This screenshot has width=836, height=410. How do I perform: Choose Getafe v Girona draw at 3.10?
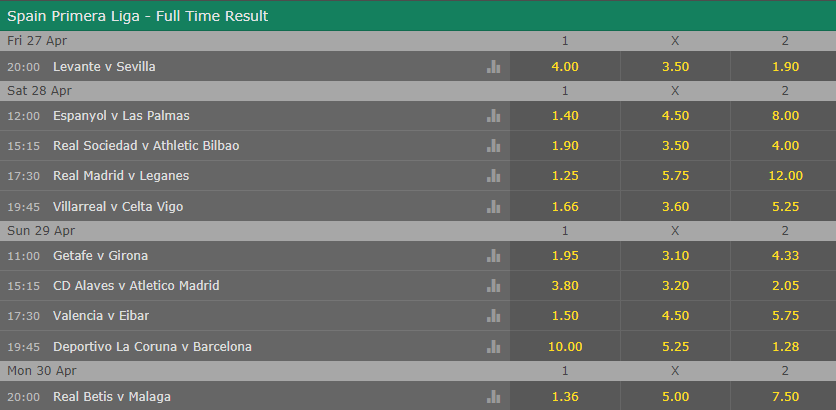point(675,256)
